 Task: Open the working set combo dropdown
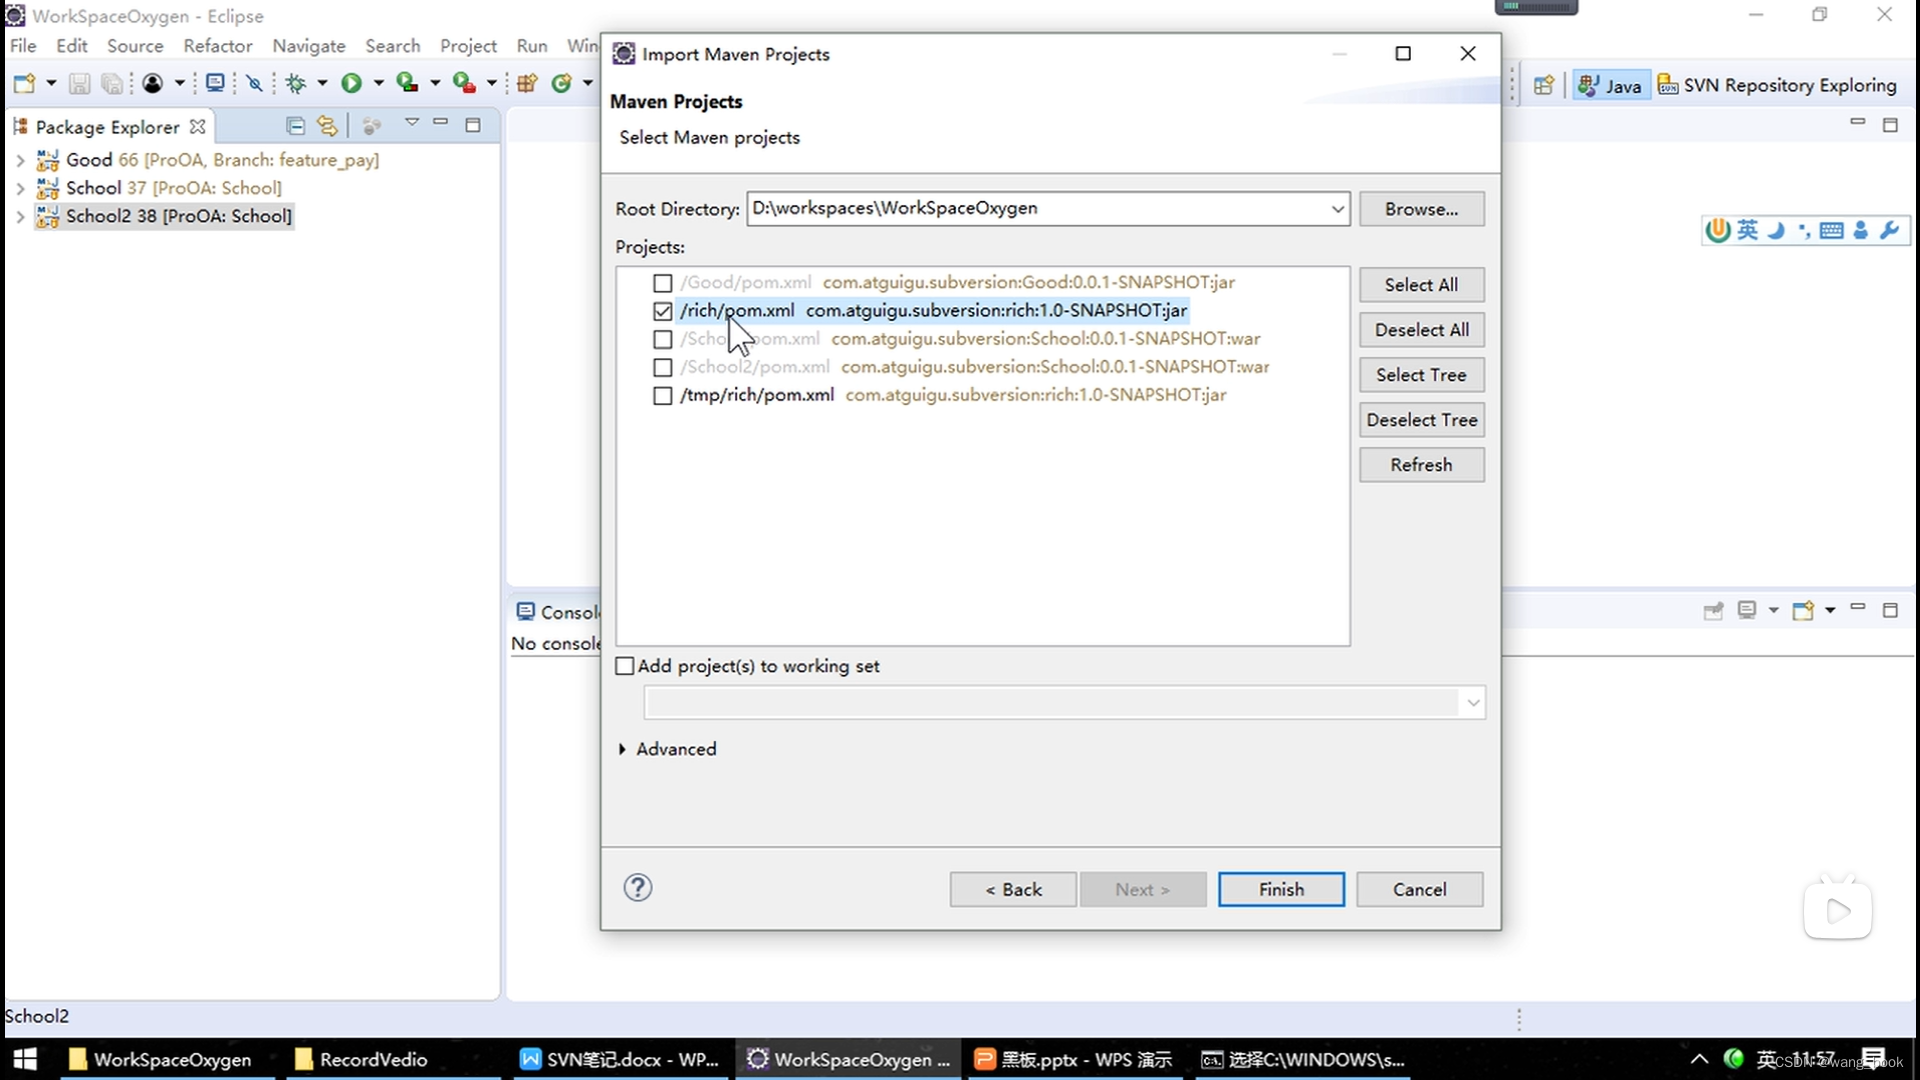(1472, 703)
